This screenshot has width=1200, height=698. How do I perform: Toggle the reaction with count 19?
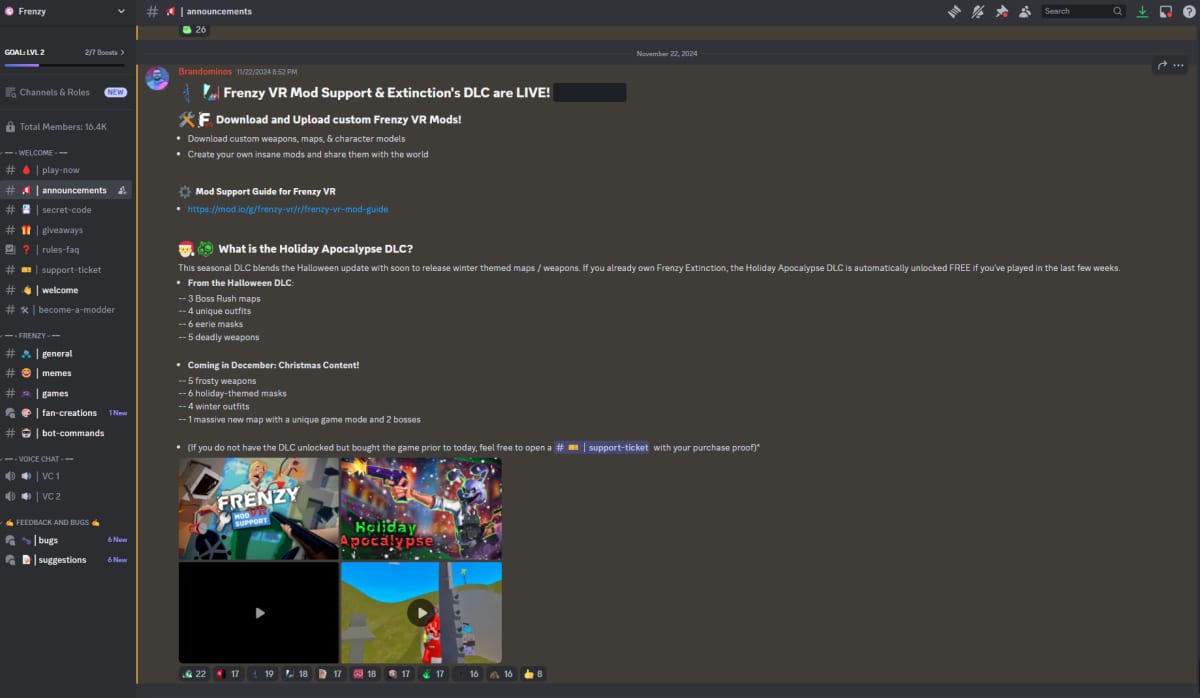coord(264,674)
